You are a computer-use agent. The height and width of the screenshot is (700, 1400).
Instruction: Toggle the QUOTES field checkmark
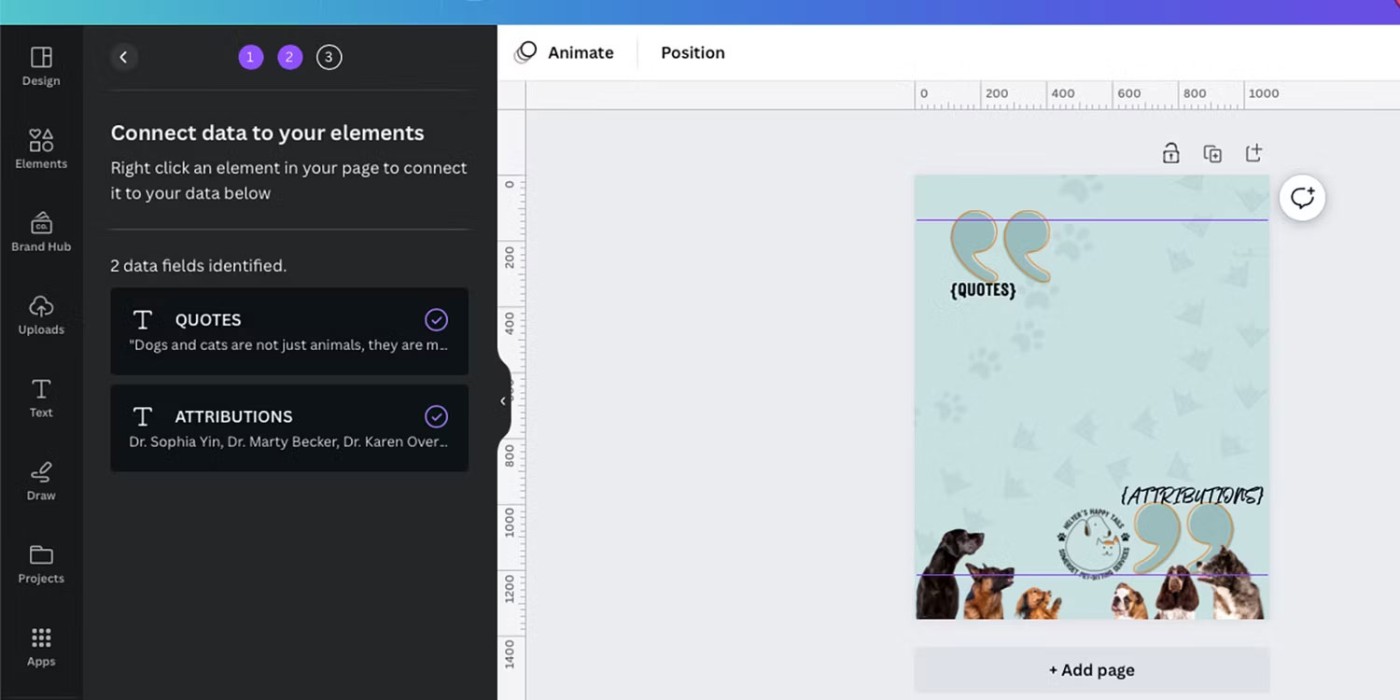tap(436, 319)
